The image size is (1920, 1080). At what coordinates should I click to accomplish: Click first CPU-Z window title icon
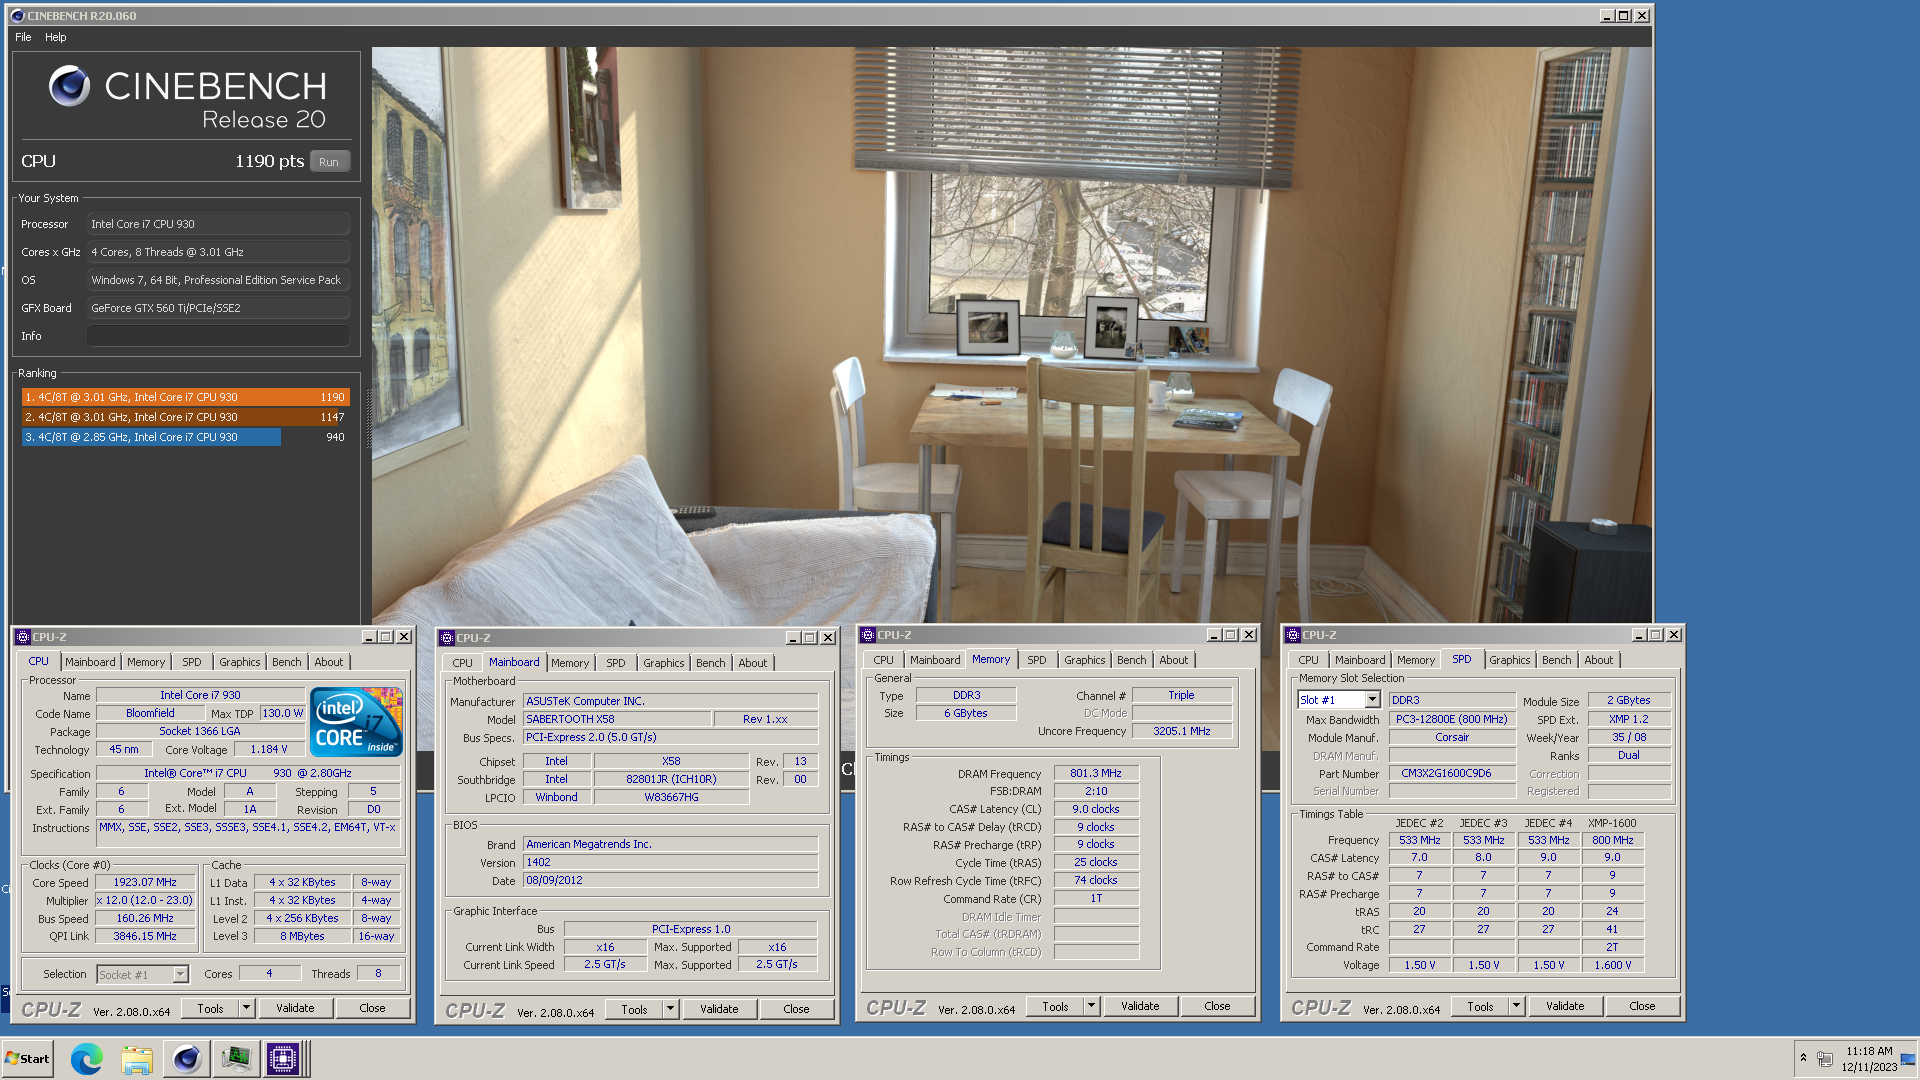click(23, 637)
